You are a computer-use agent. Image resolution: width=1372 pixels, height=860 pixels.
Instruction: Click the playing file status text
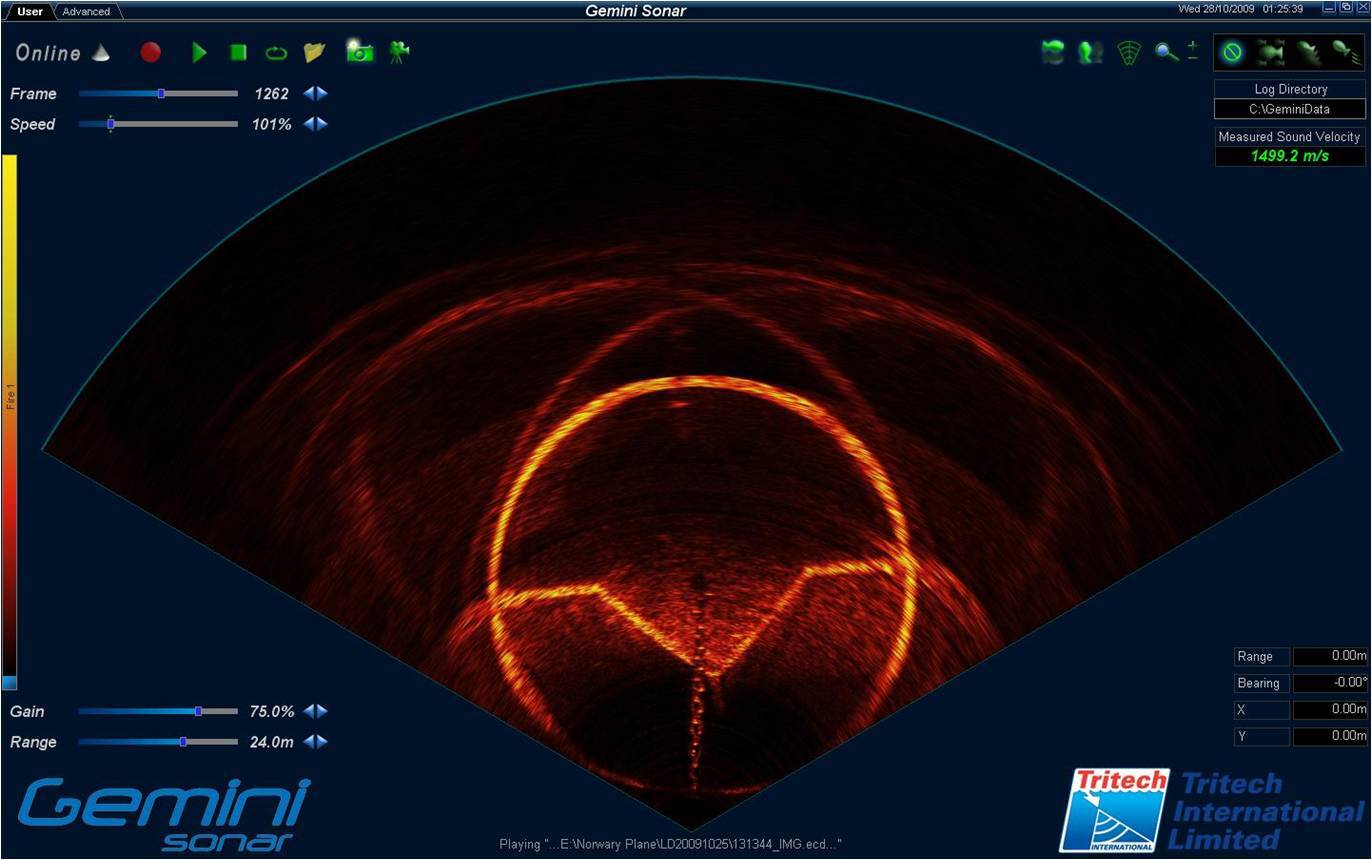[670, 845]
